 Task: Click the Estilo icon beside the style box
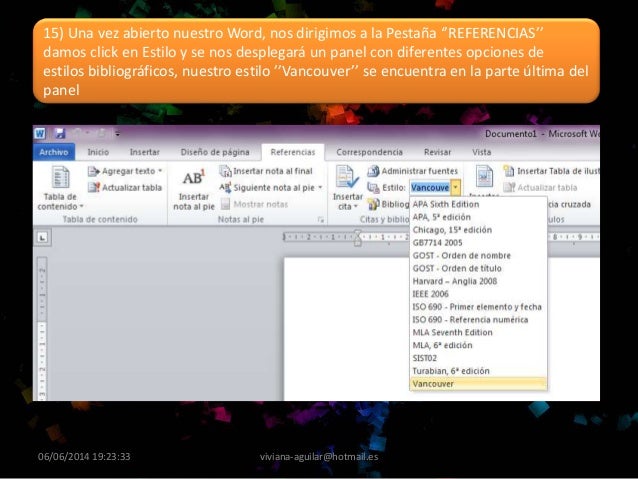[x=373, y=188]
